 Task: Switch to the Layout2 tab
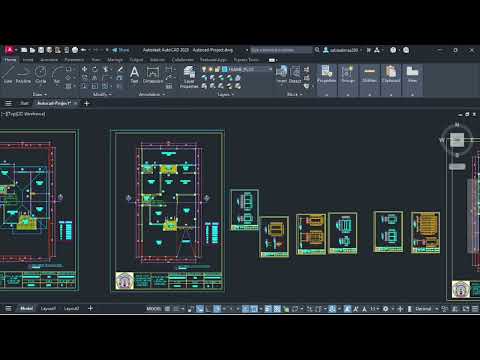coord(71,309)
